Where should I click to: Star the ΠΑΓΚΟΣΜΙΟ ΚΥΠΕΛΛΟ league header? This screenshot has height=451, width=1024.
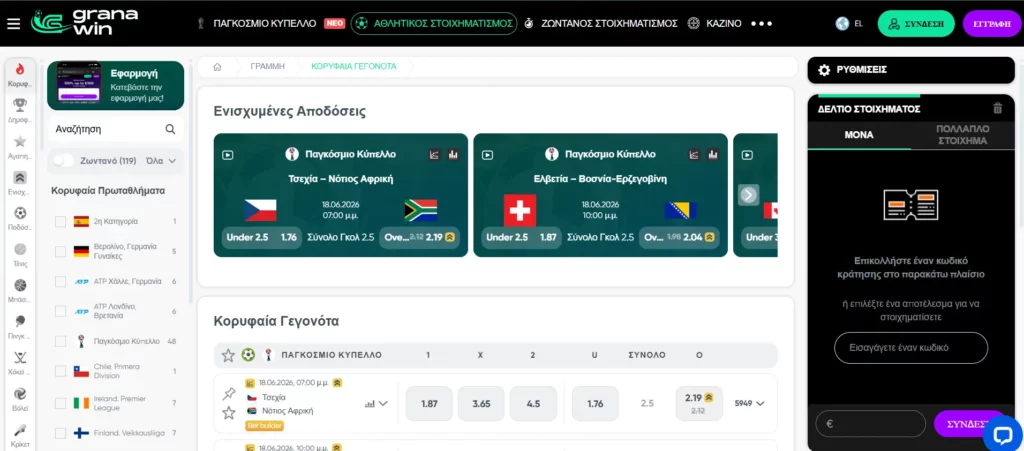pyautogui.click(x=228, y=355)
